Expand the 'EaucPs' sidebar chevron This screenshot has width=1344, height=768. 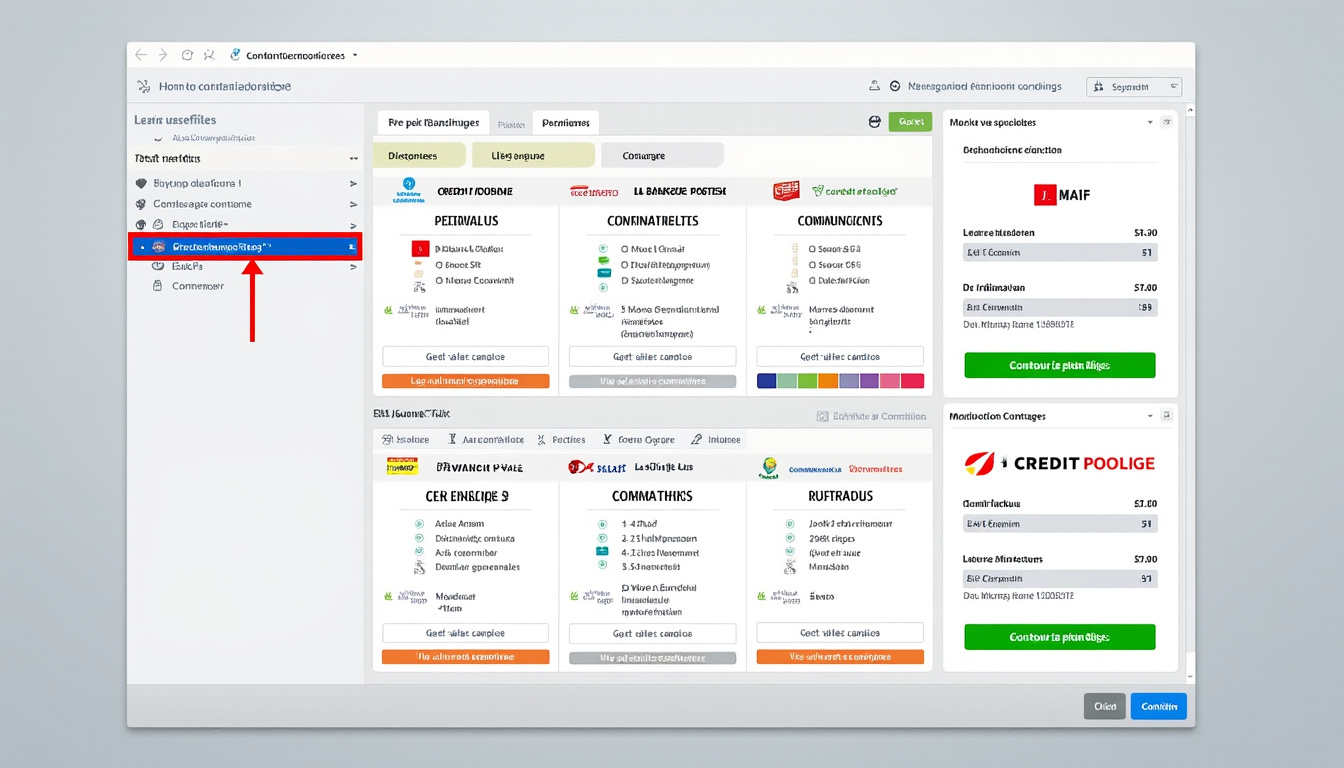point(353,266)
